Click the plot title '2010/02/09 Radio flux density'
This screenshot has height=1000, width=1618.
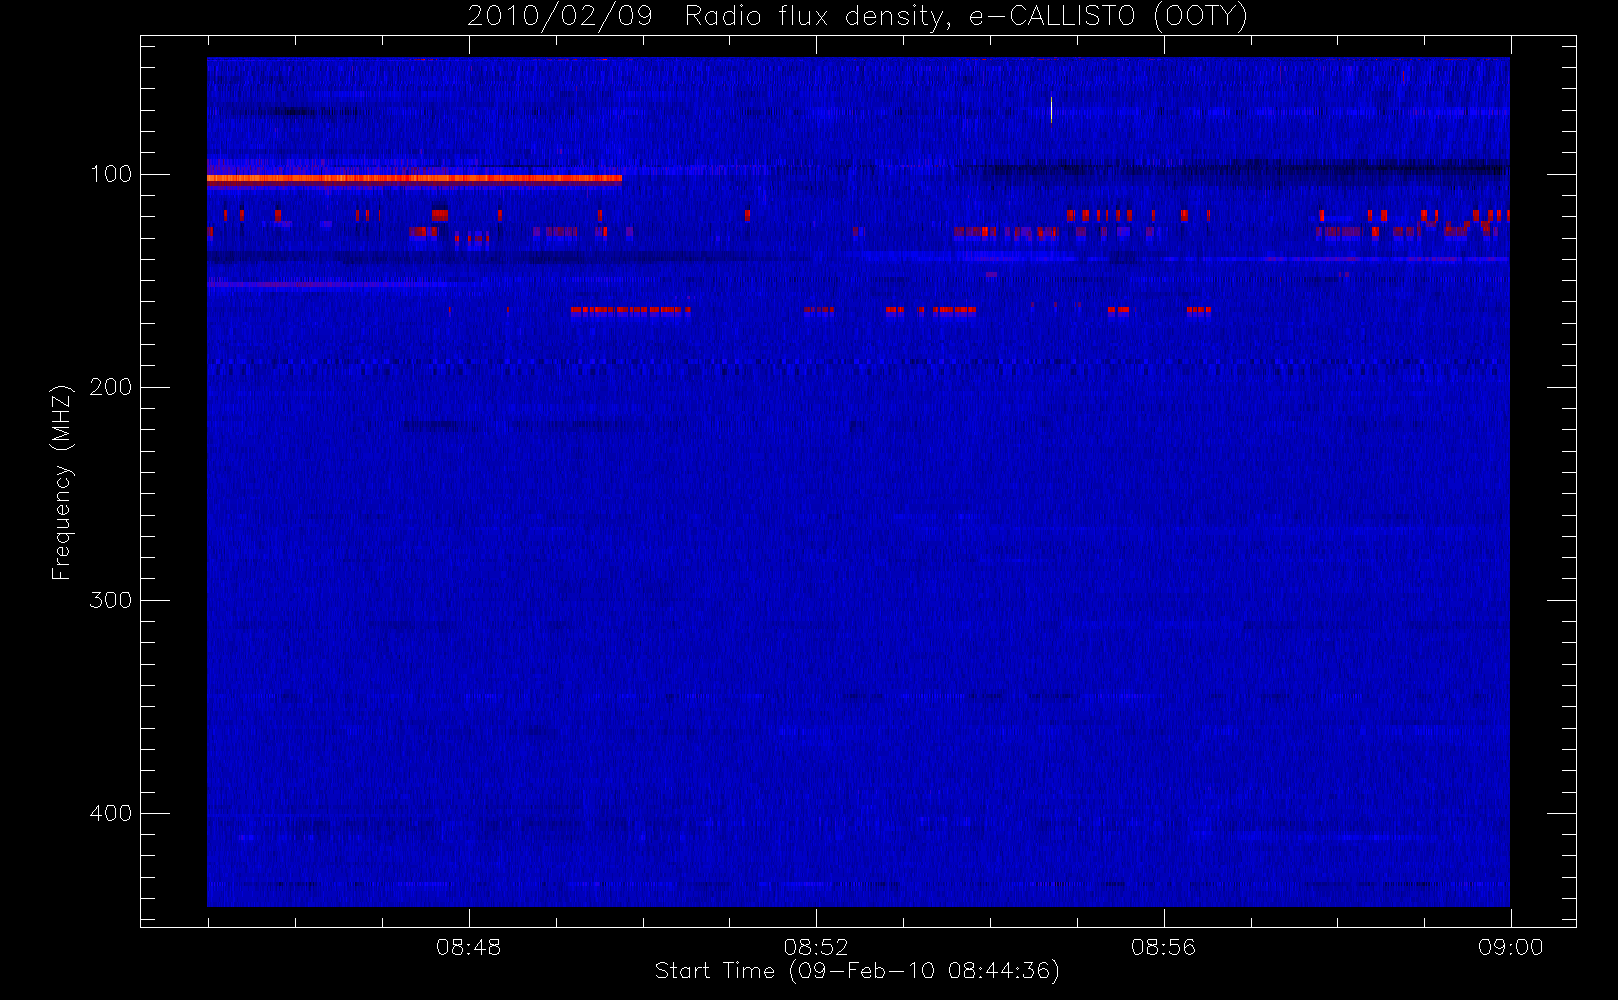point(857,17)
